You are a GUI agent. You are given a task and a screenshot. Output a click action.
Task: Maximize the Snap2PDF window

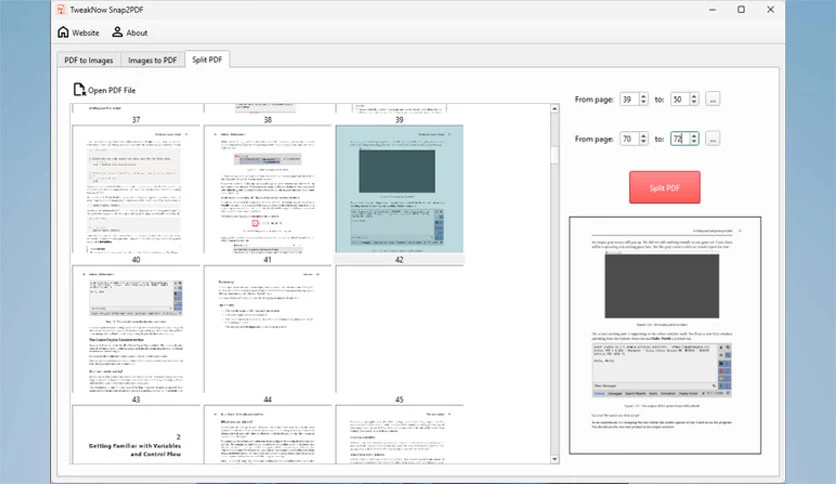(741, 10)
